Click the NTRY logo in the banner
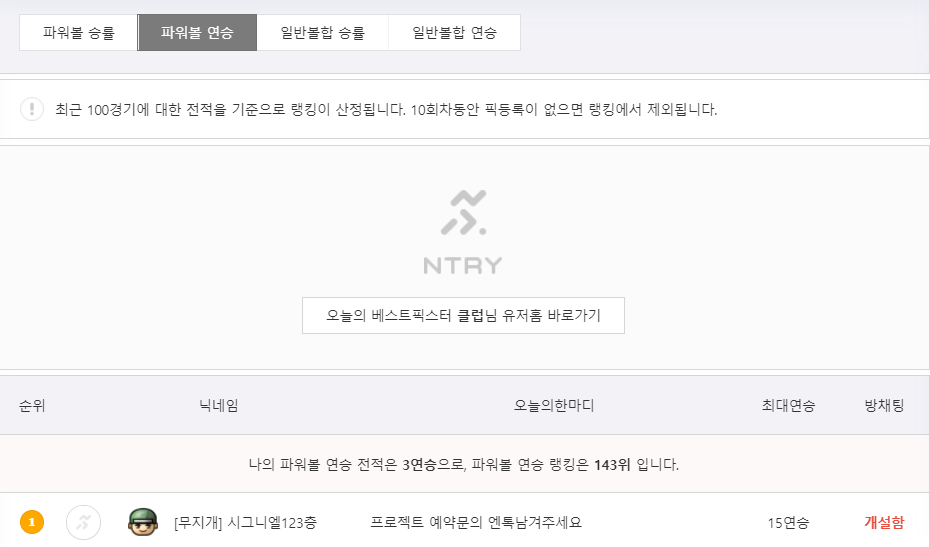 (x=463, y=232)
